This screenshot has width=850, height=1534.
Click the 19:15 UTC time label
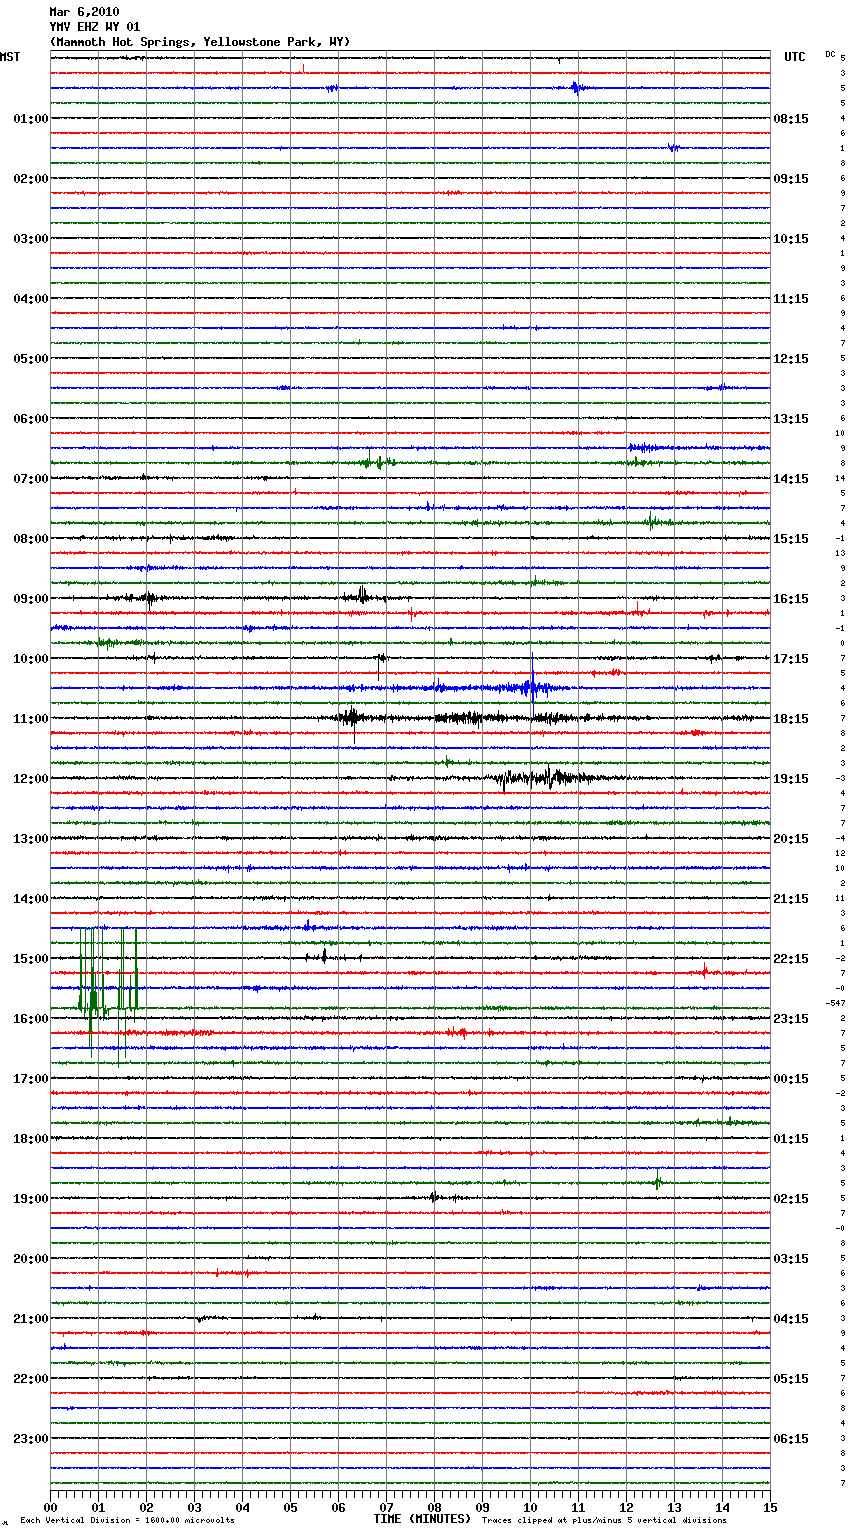point(791,779)
